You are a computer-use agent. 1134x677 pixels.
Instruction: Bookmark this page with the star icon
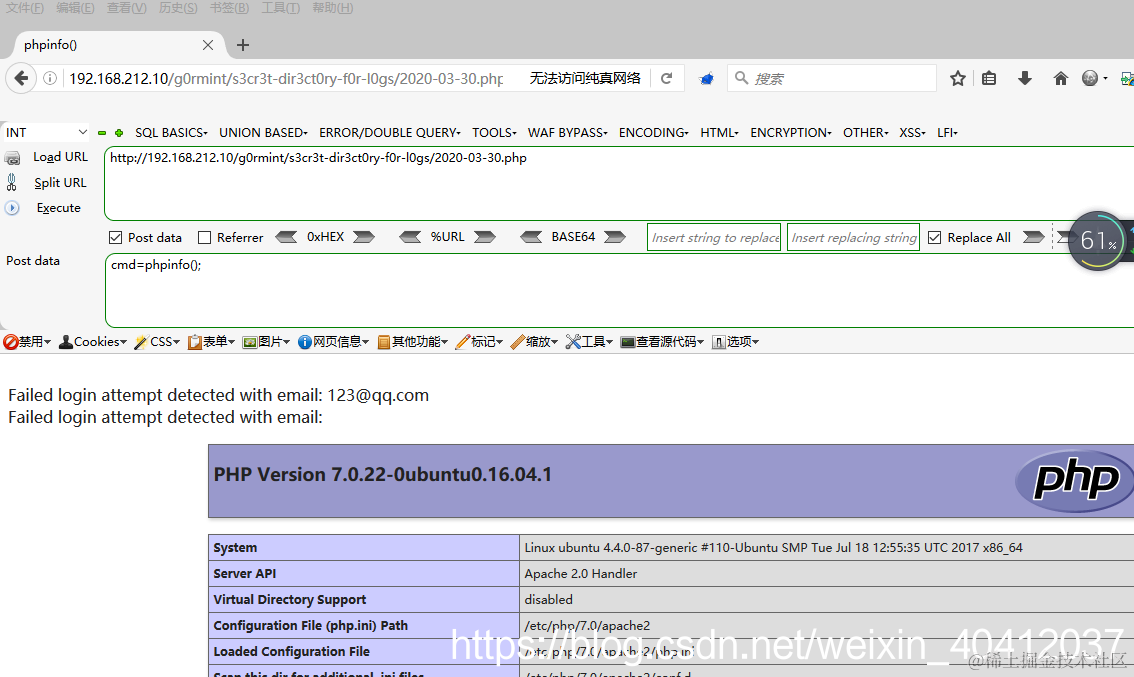(958, 78)
